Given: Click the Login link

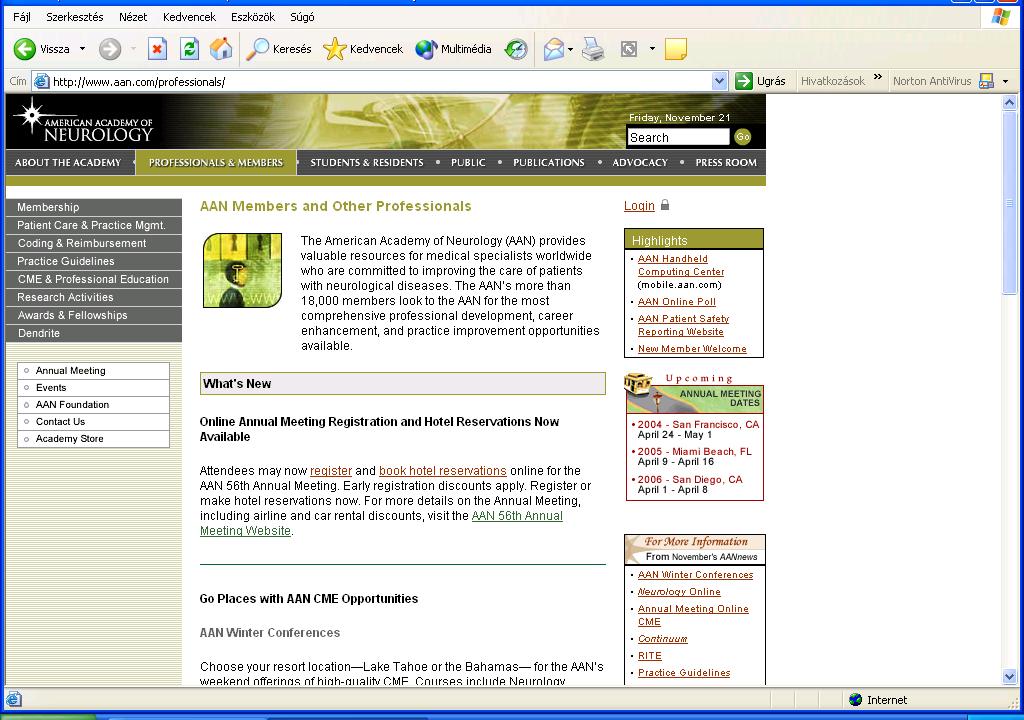Looking at the screenshot, I should pos(639,206).
